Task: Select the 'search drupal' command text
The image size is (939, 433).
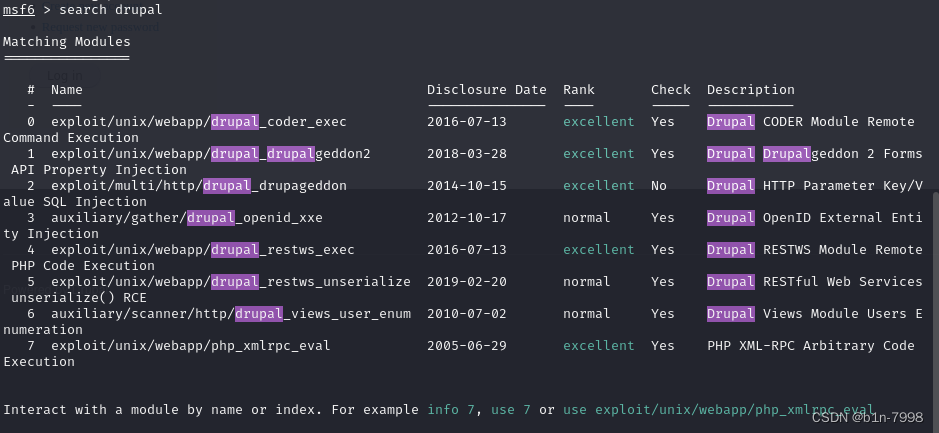Action: pos(110,10)
